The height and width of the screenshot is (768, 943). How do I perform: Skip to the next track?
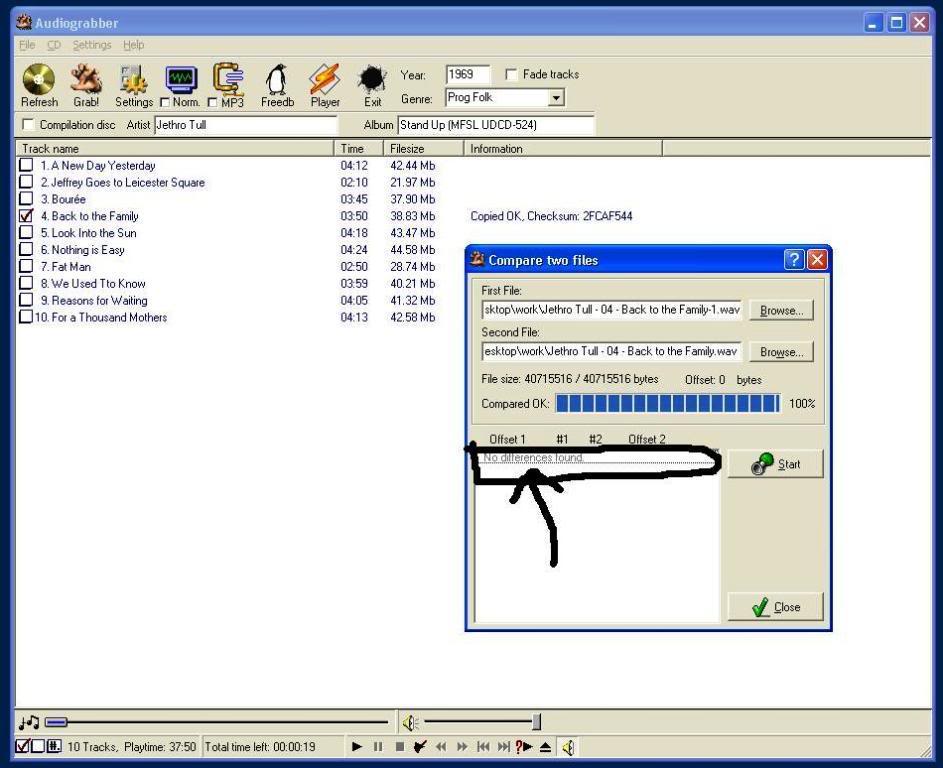[x=503, y=746]
